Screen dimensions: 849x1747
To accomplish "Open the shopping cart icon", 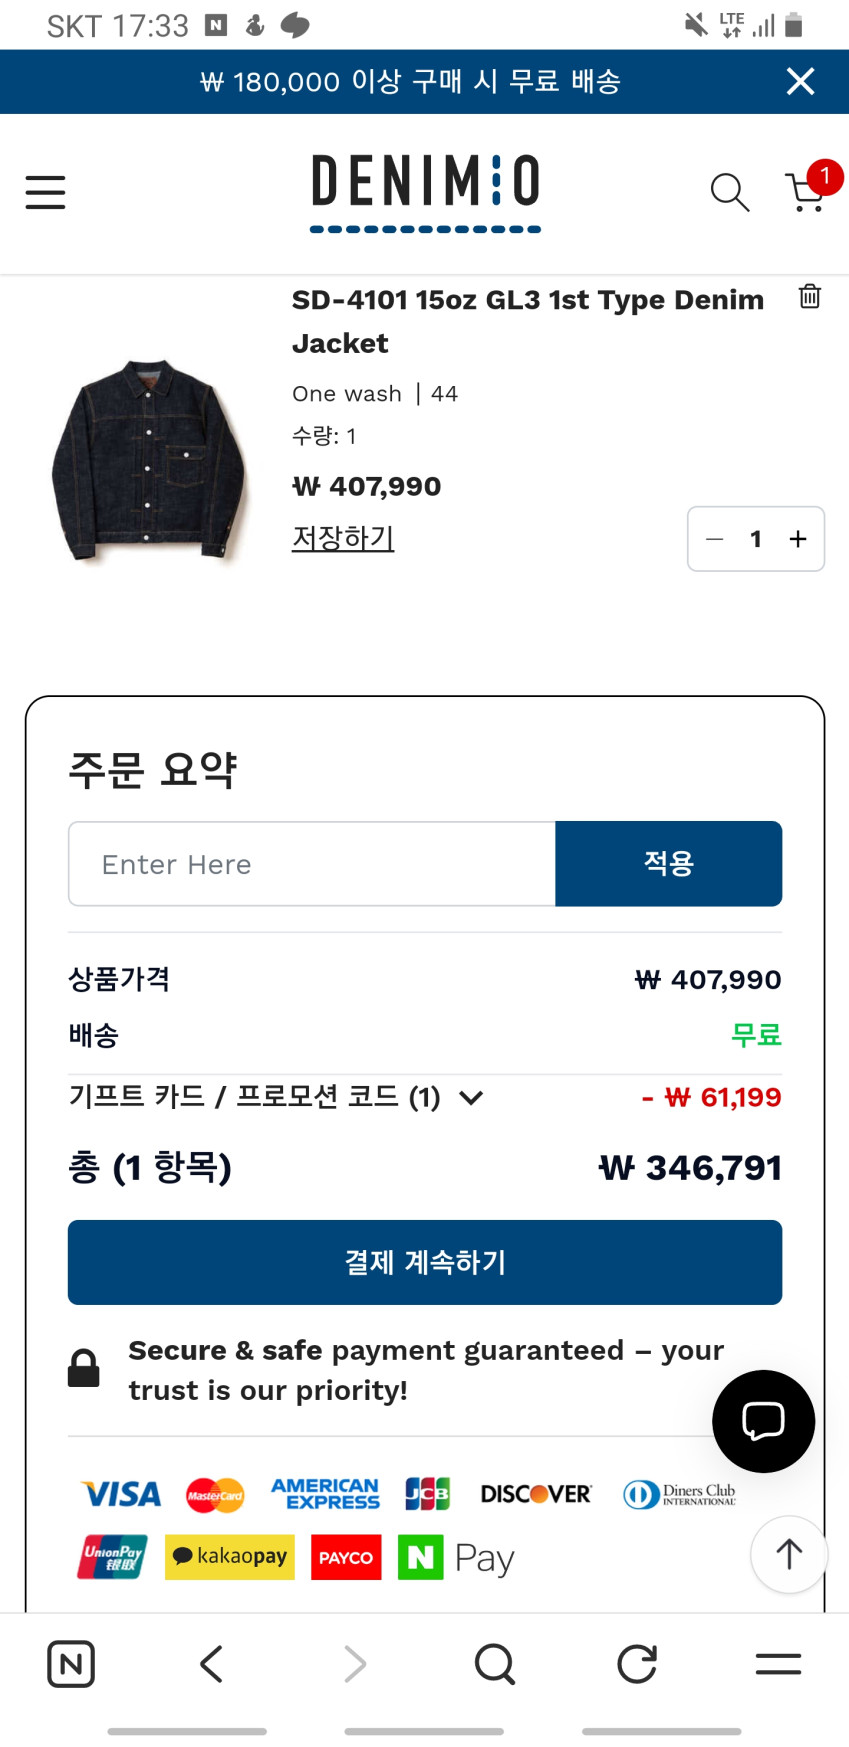I will [807, 191].
